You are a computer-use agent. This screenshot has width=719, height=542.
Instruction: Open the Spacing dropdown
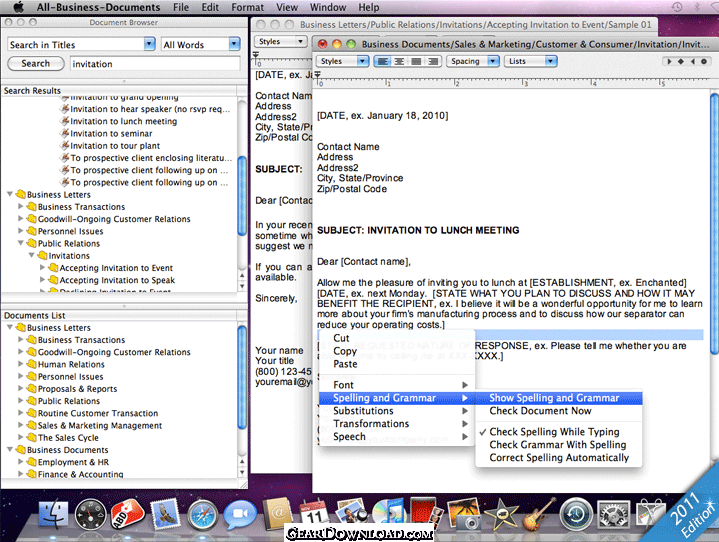click(x=473, y=61)
